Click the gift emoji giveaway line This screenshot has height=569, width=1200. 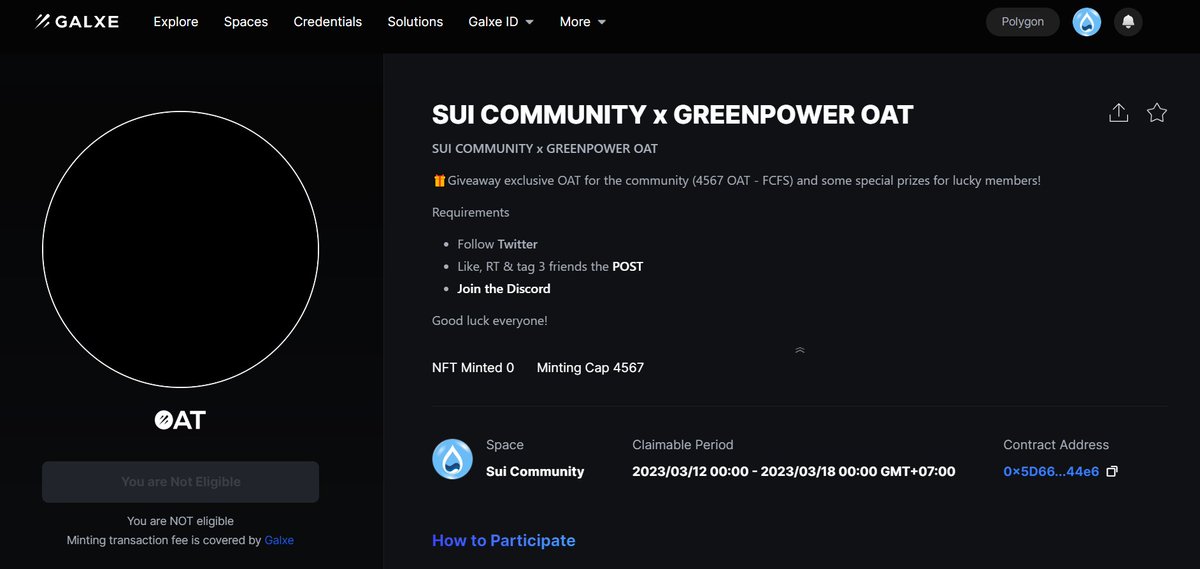point(736,181)
